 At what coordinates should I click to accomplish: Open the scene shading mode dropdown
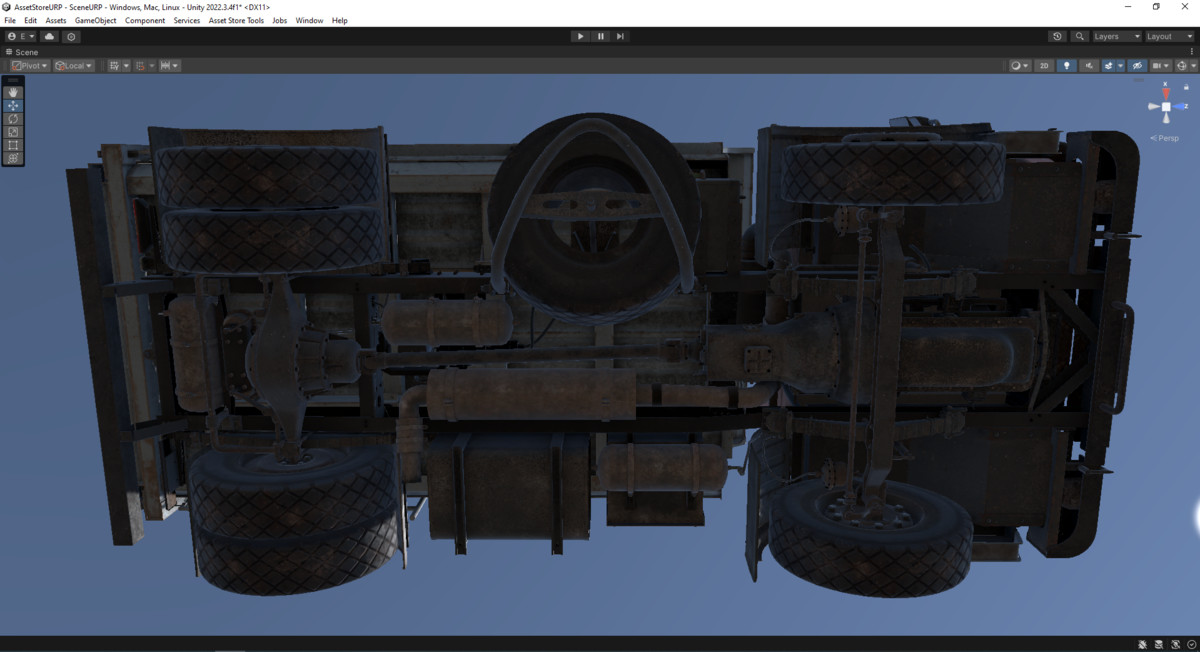[1018, 65]
